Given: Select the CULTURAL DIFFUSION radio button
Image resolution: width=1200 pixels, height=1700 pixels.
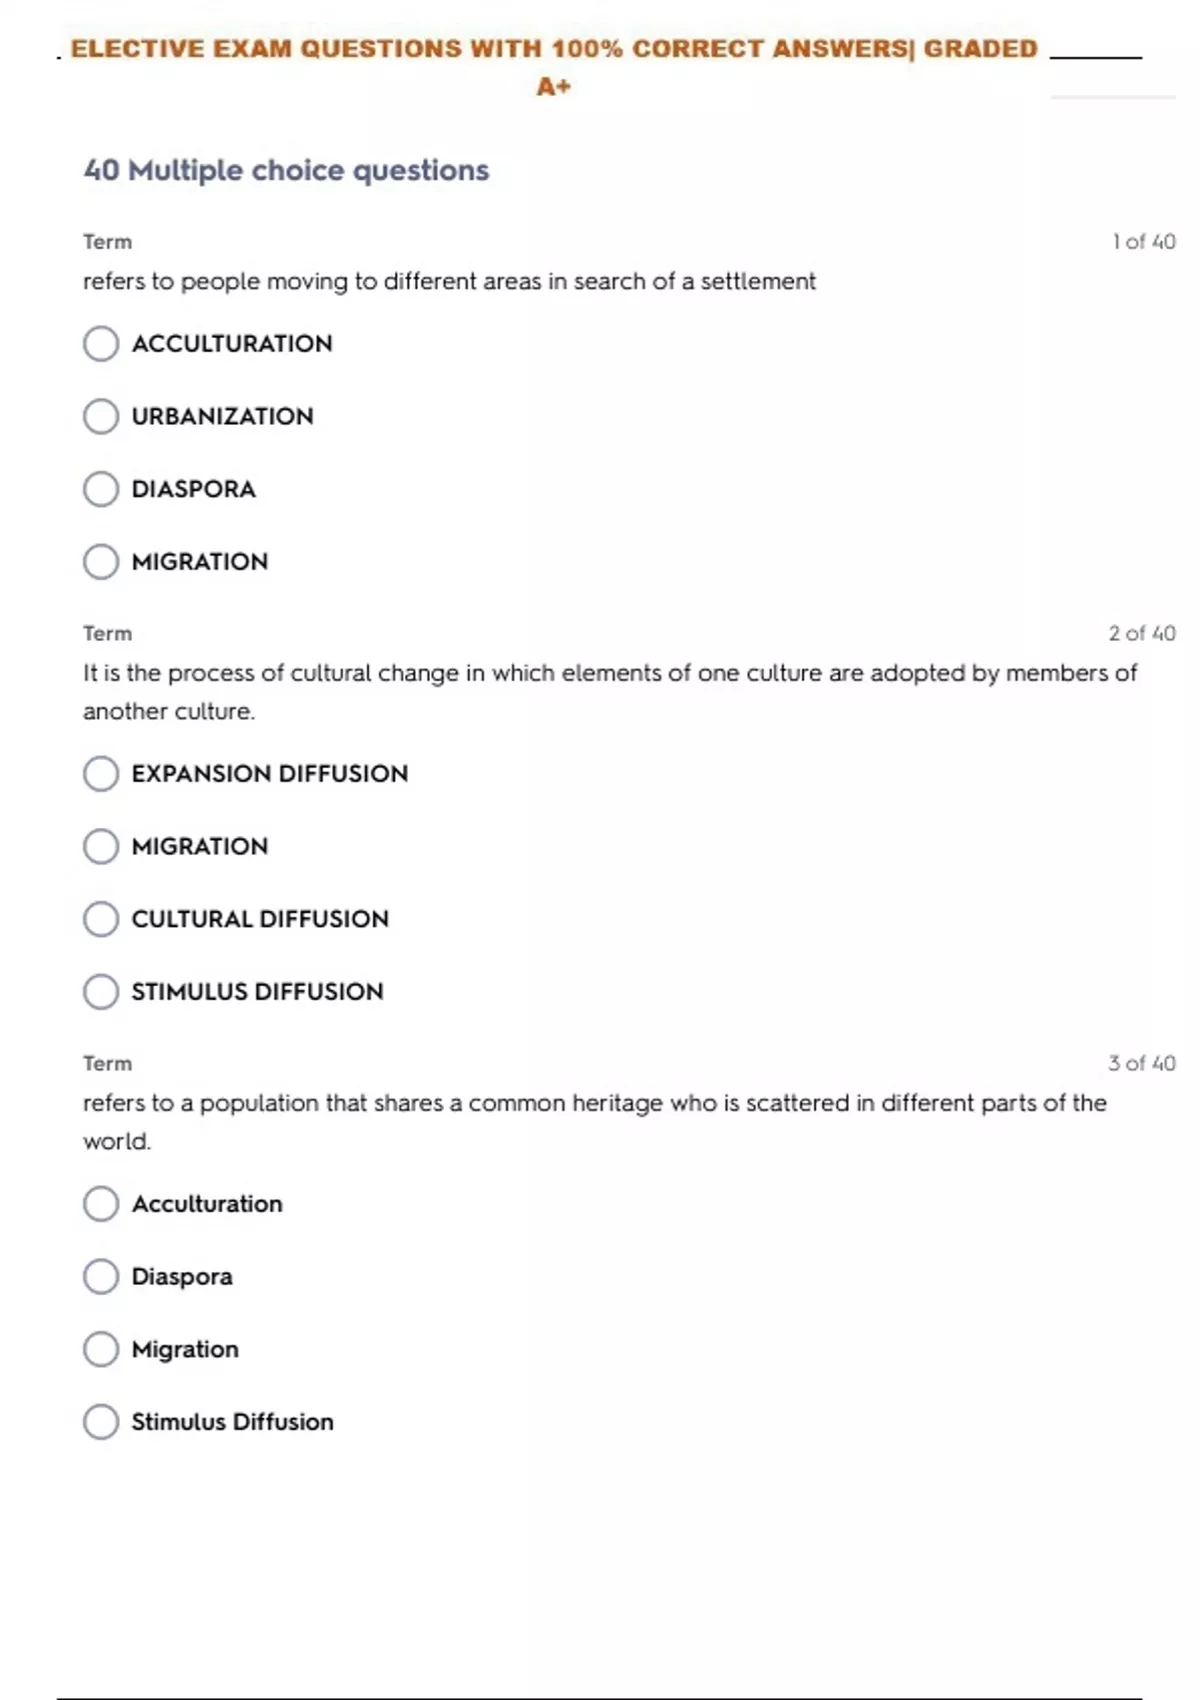Looking at the screenshot, I should click(x=101, y=919).
